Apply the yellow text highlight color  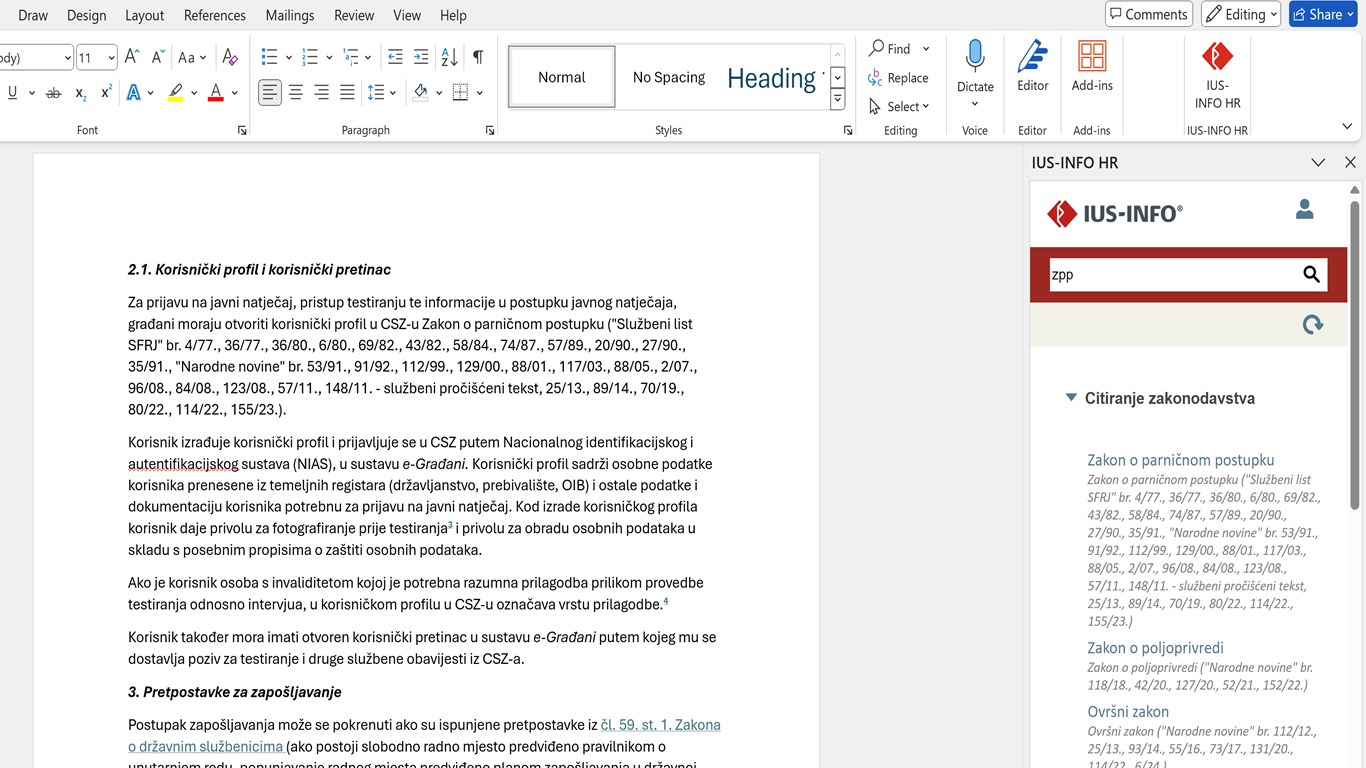click(176, 93)
